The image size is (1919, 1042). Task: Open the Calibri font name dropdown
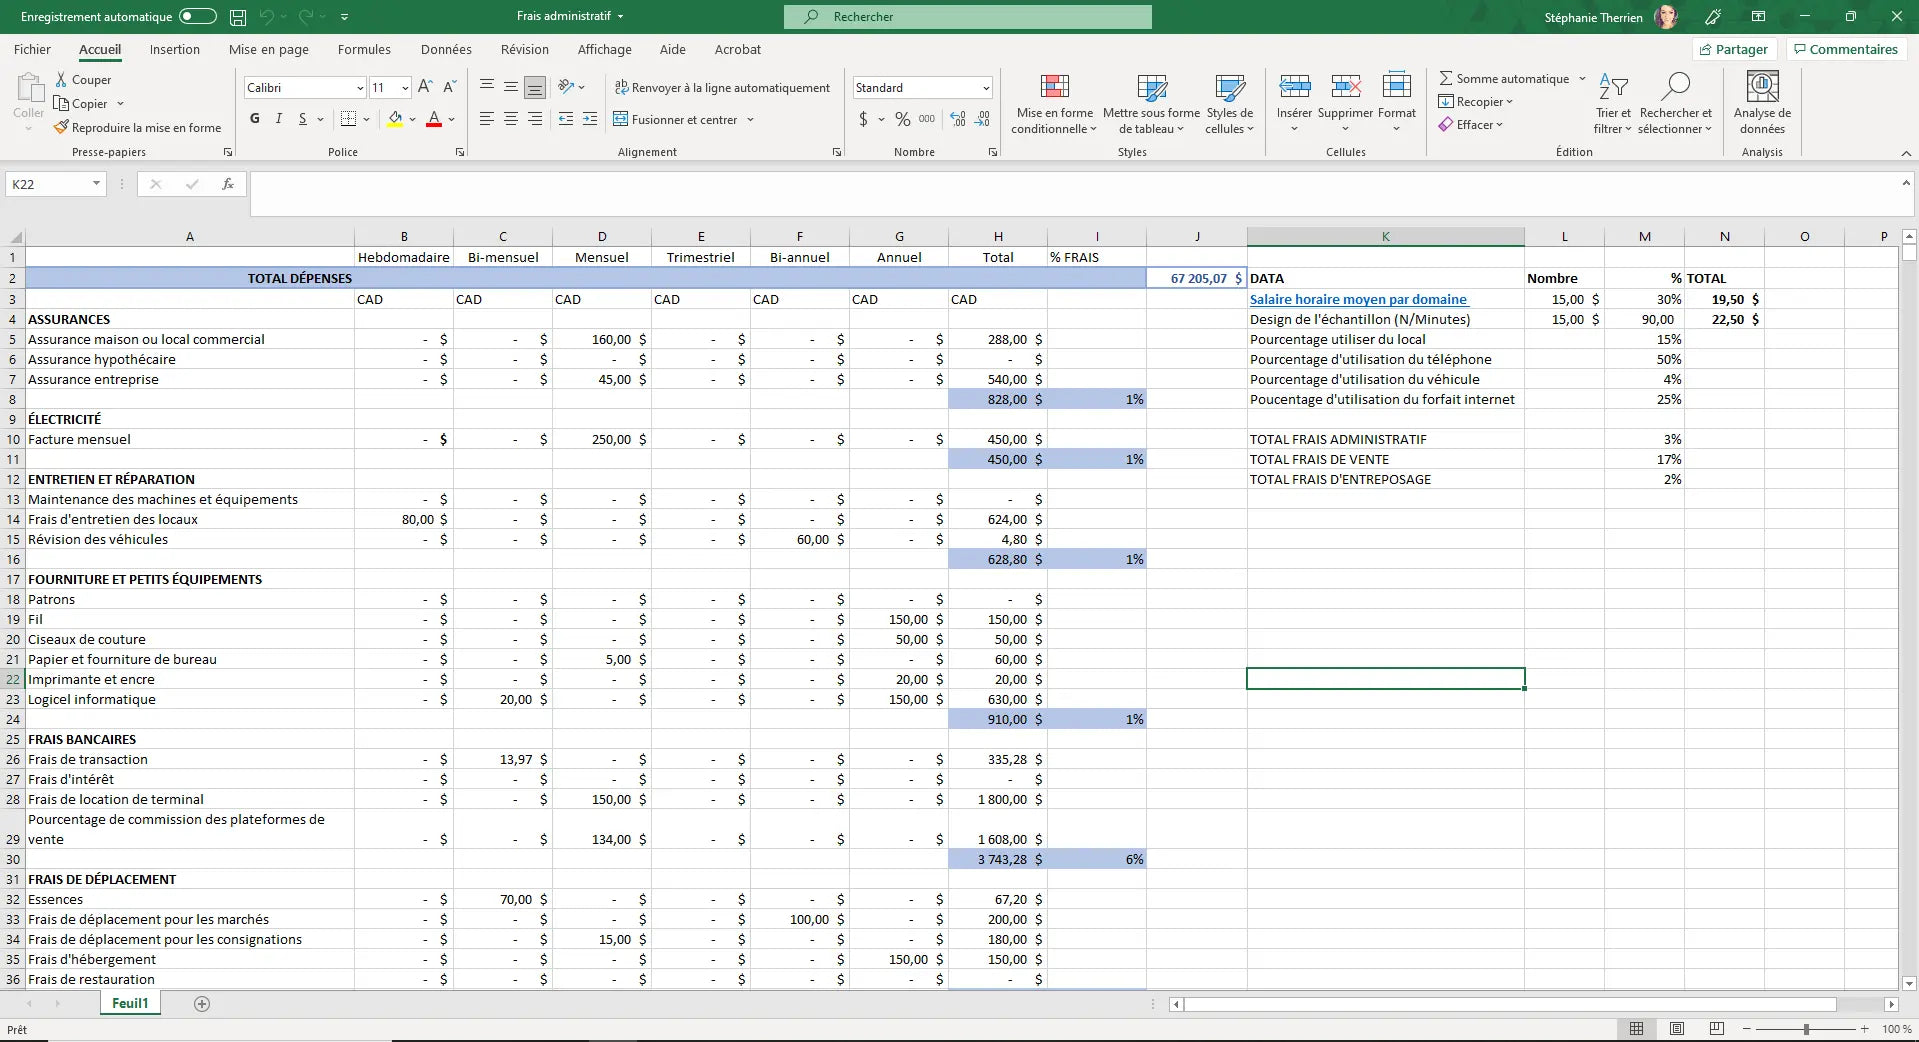pyautogui.click(x=360, y=88)
